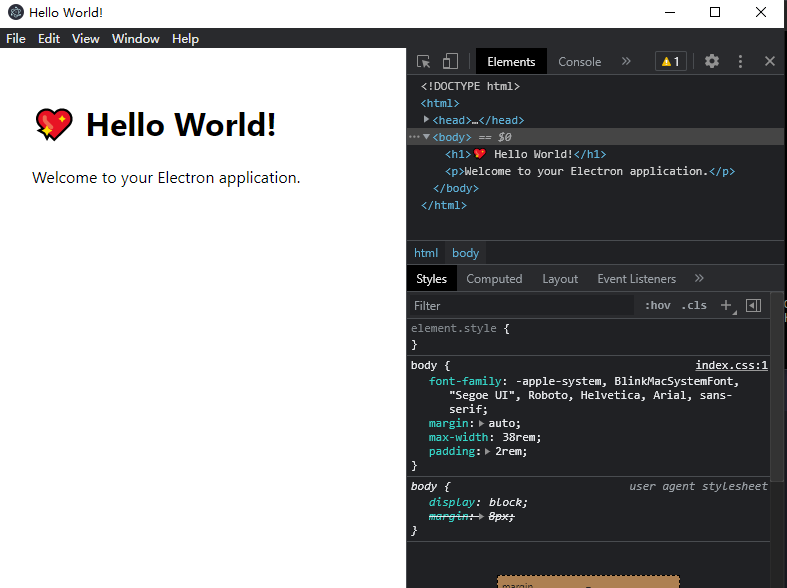Toggle the device toolbar icon
The height and width of the screenshot is (588, 787).
point(450,61)
